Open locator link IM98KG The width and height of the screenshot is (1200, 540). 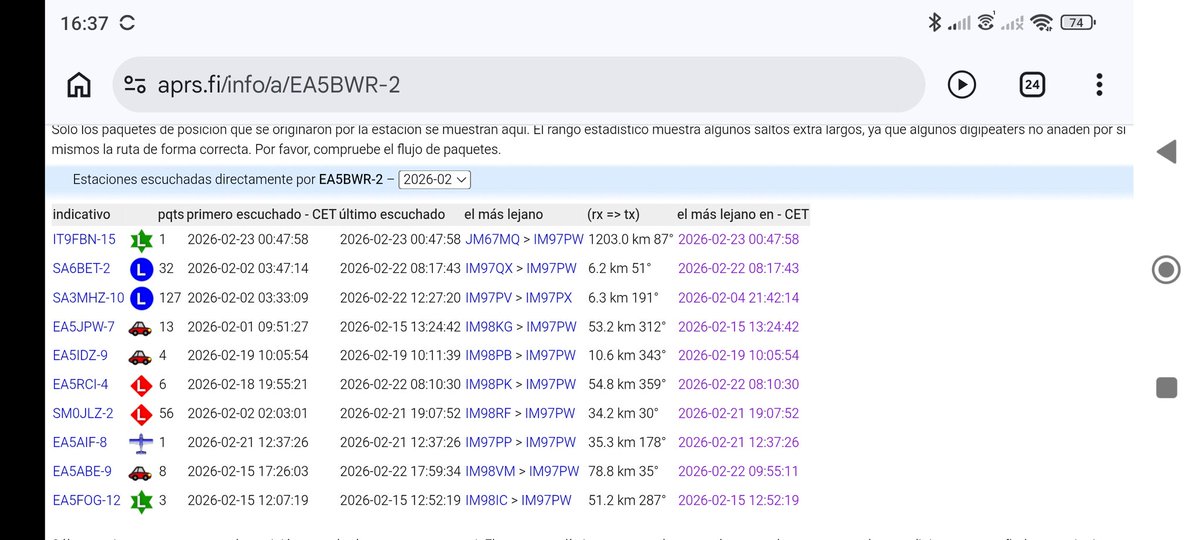[x=489, y=327]
